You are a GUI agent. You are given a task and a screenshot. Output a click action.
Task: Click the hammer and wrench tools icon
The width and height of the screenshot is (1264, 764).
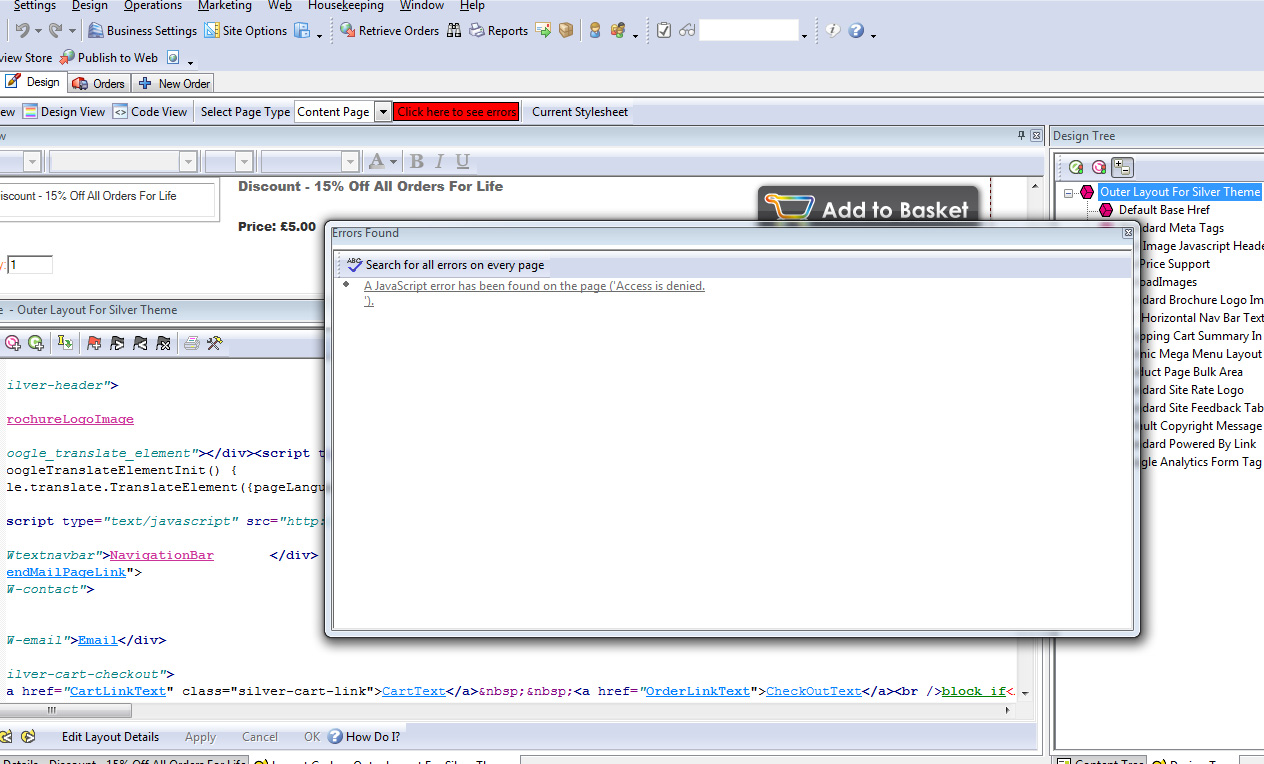(x=214, y=343)
